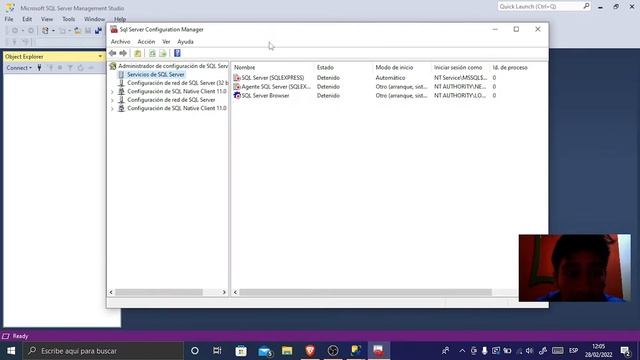
Task: Open the Ver menu
Action: (166, 42)
